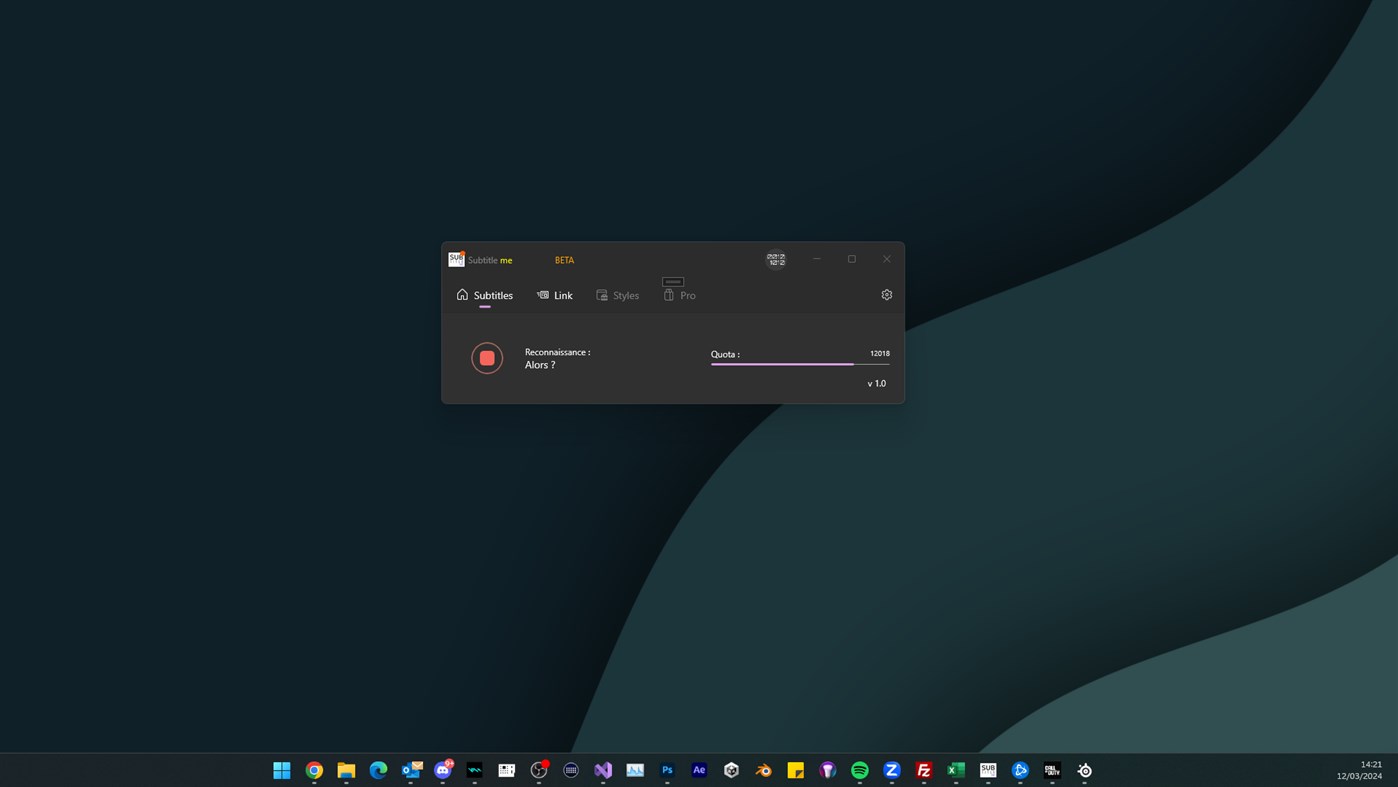Switch to the Link tab

tap(562, 295)
